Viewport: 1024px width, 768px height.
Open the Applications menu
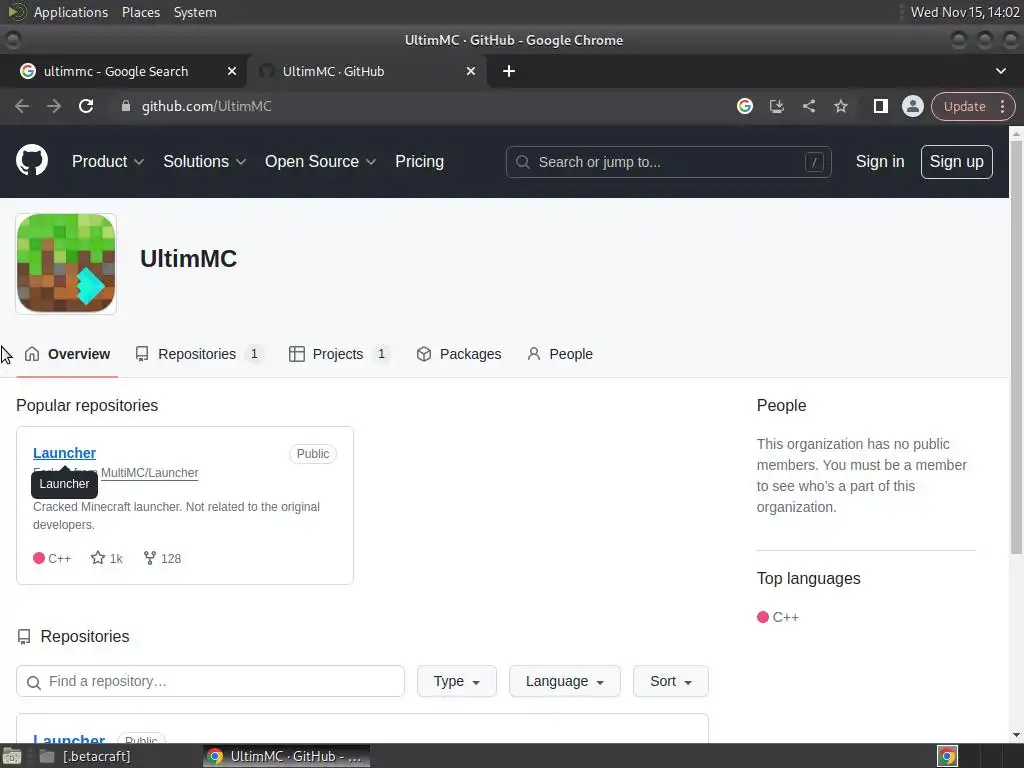71,12
